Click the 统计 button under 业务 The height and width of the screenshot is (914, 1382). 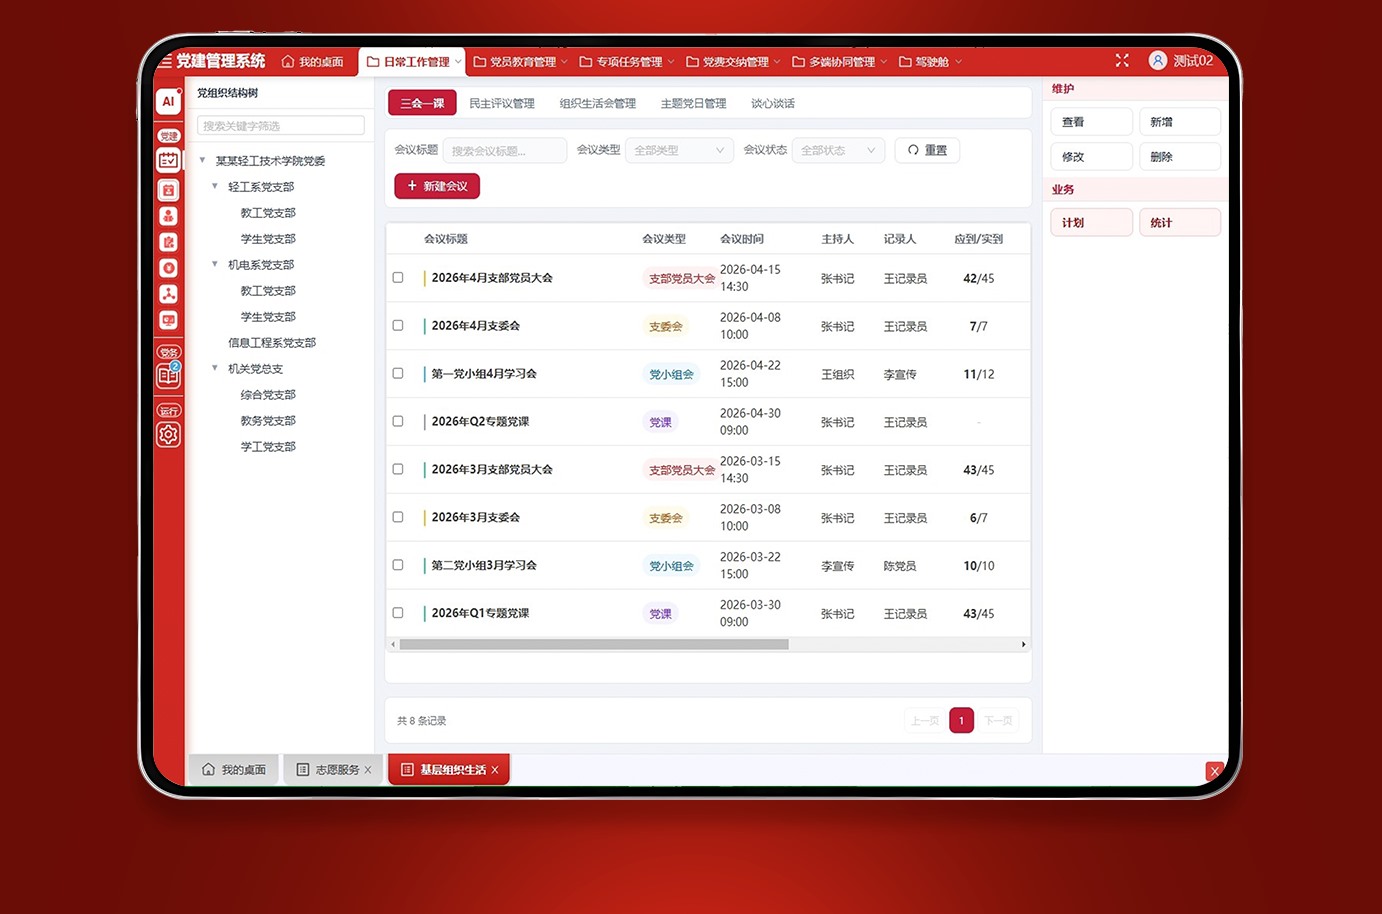pos(1180,222)
